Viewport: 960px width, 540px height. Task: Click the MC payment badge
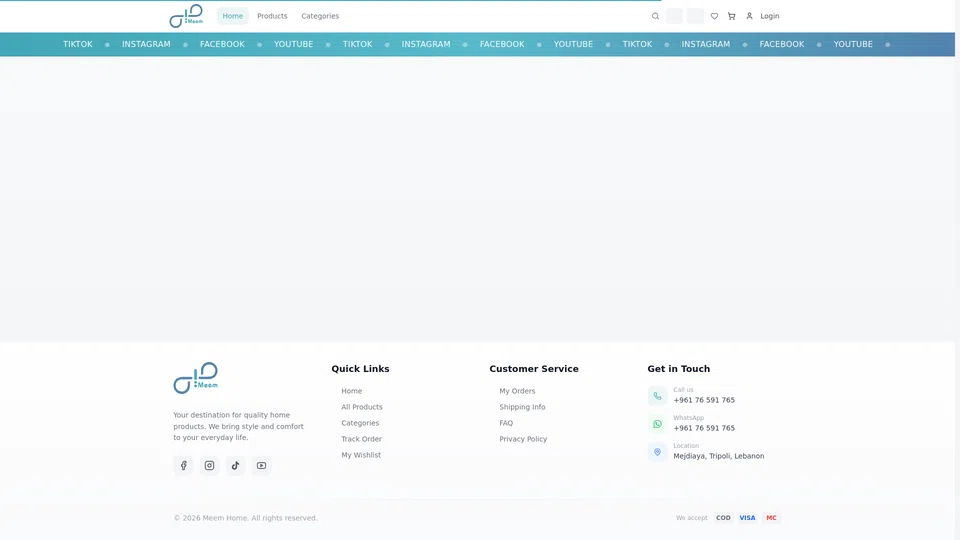point(771,517)
